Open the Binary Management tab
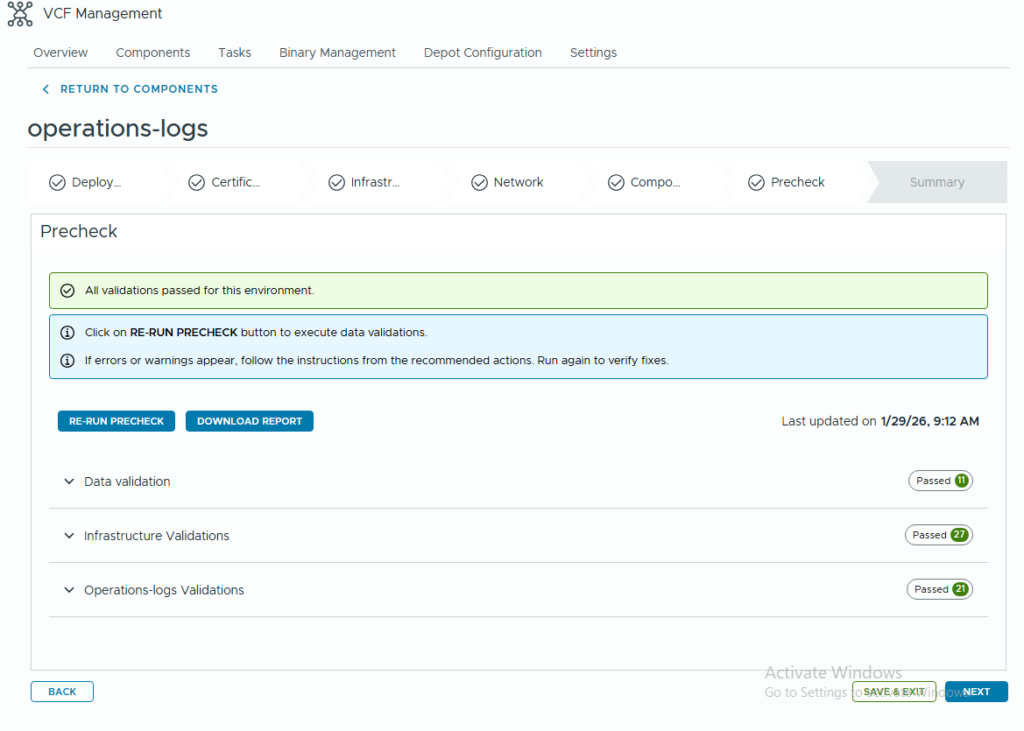 tap(337, 53)
